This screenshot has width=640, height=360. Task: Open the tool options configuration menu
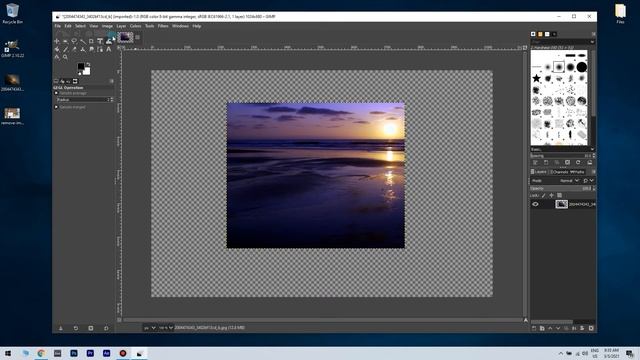point(111,81)
